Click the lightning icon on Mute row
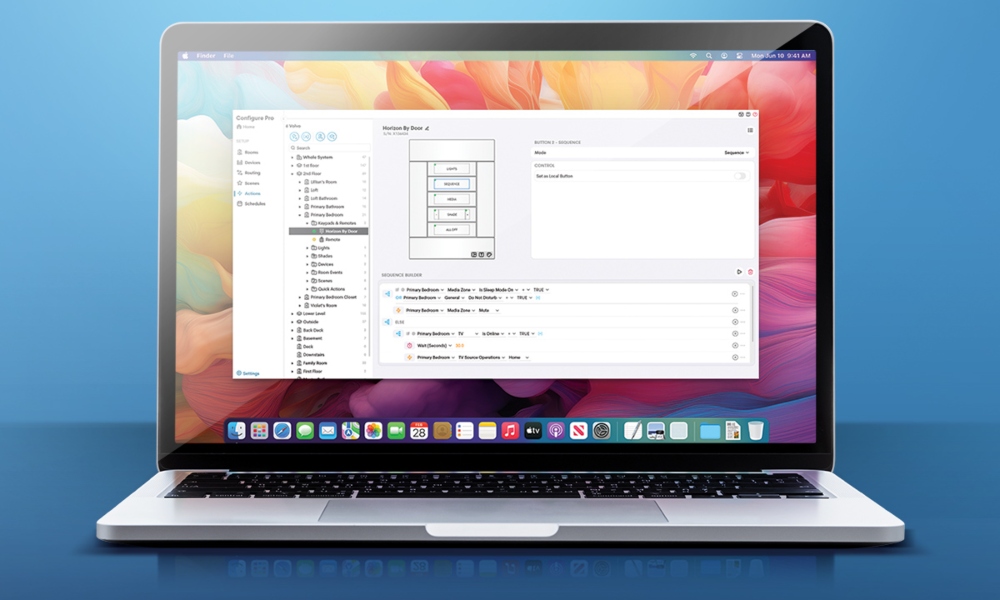 [399, 311]
